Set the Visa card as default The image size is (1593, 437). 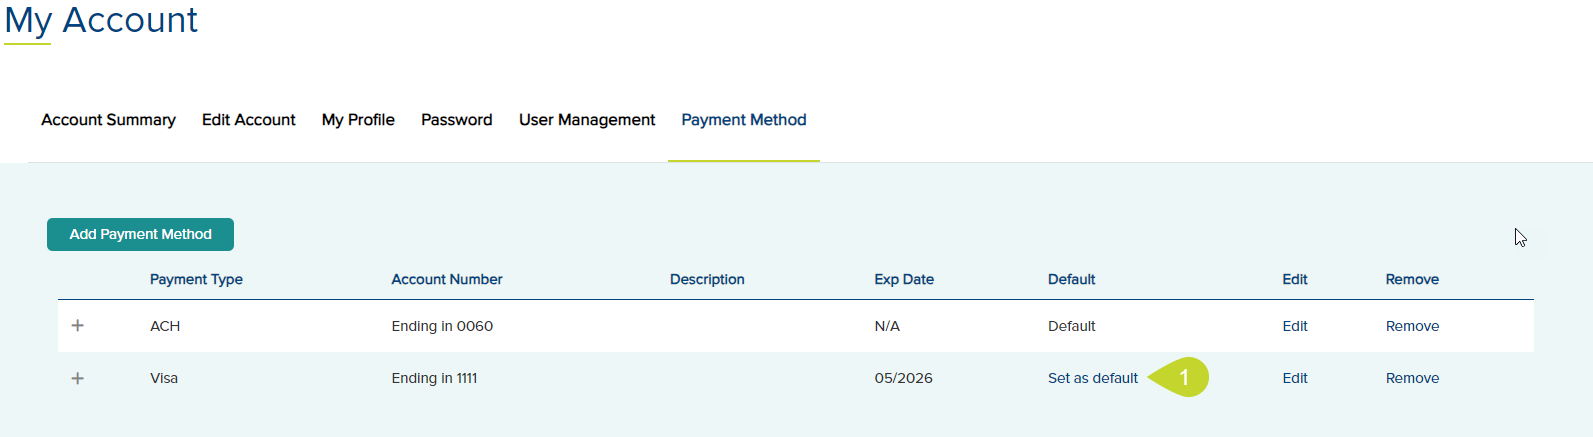[1093, 378]
